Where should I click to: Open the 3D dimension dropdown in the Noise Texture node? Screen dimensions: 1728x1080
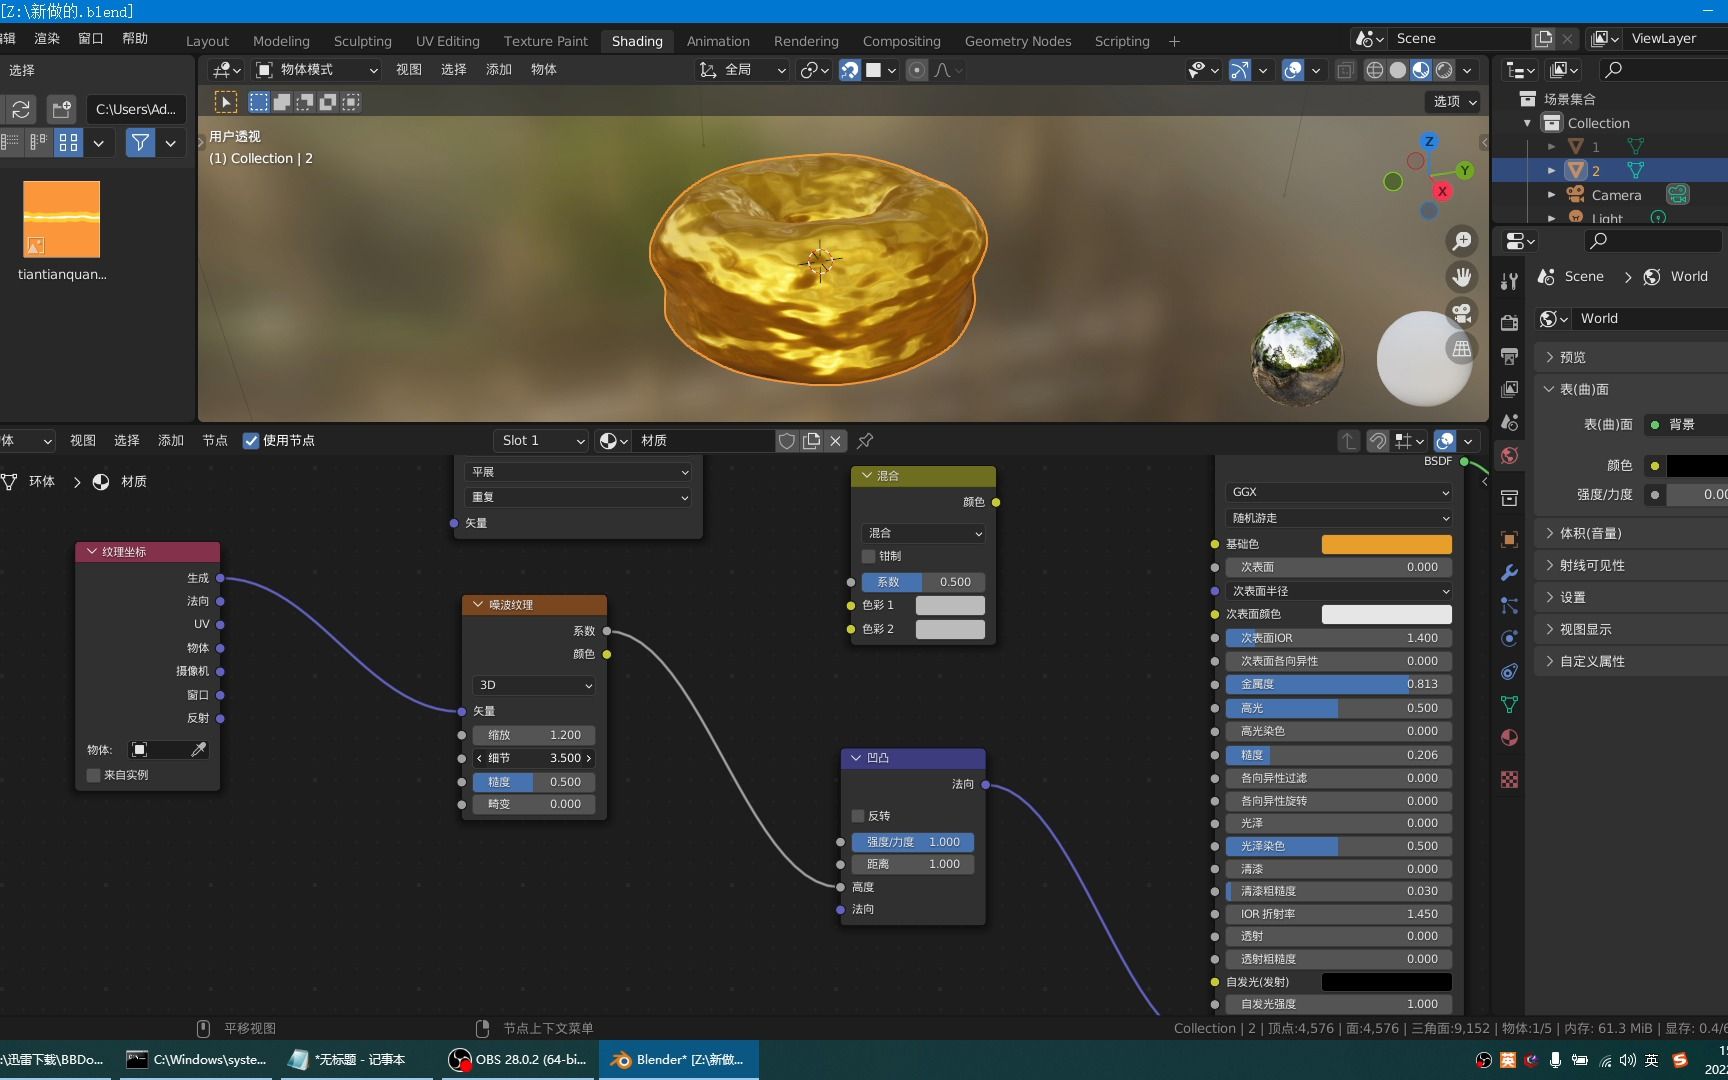pyautogui.click(x=533, y=685)
